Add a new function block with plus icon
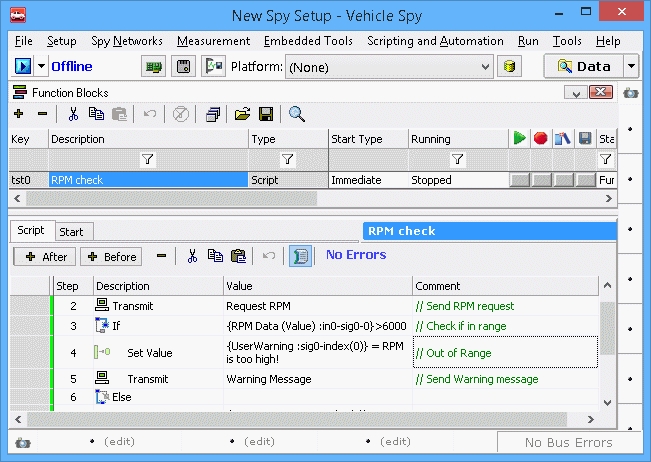This screenshot has height=462, width=651. click(x=19, y=114)
